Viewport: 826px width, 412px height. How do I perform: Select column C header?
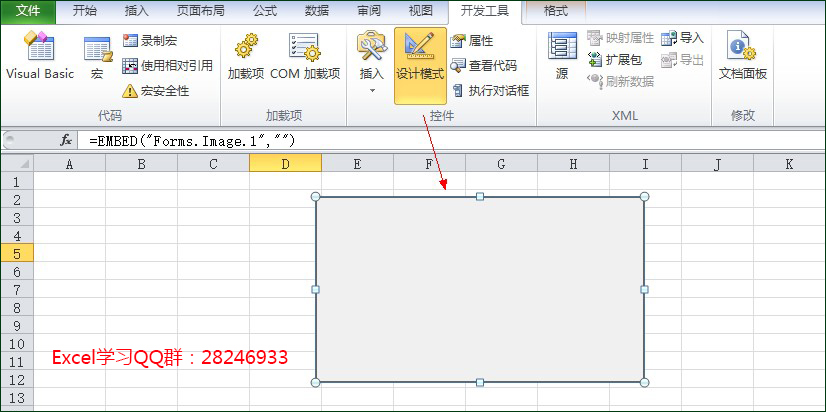click(x=213, y=164)
